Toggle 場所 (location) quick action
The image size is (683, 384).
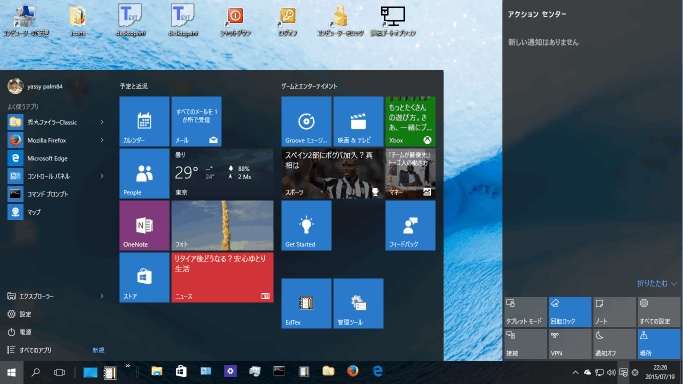(659, 344)
